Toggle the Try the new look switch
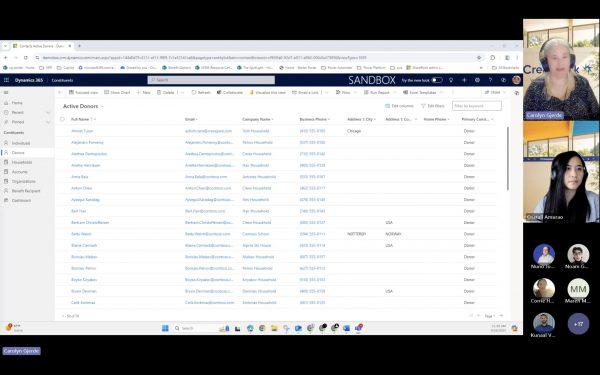Screen dimensions: 600x375 click(x=437, y=80)
